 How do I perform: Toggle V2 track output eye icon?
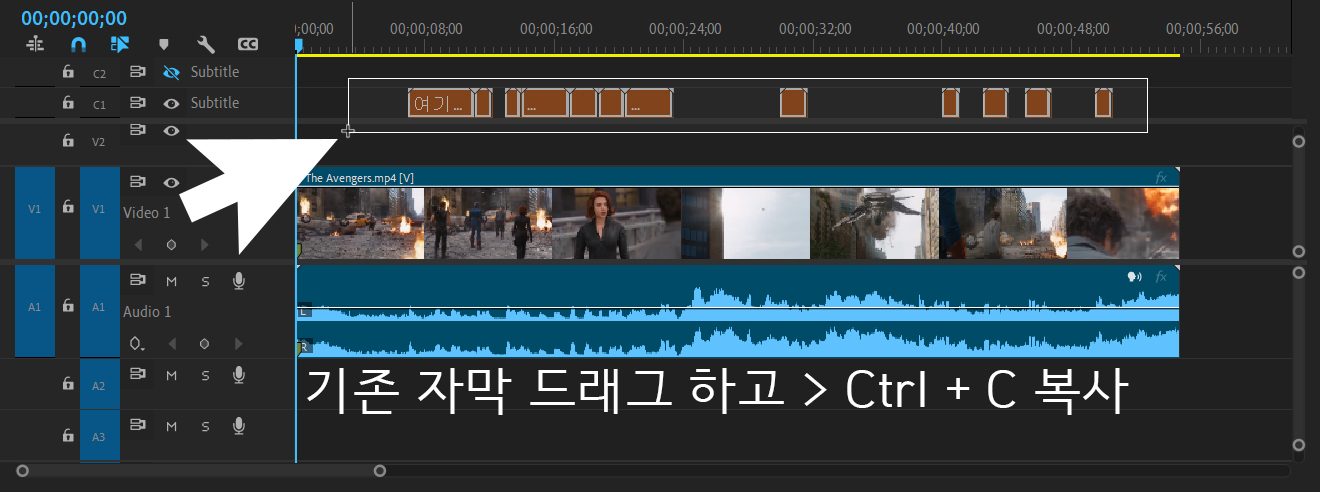coord(171,130)
